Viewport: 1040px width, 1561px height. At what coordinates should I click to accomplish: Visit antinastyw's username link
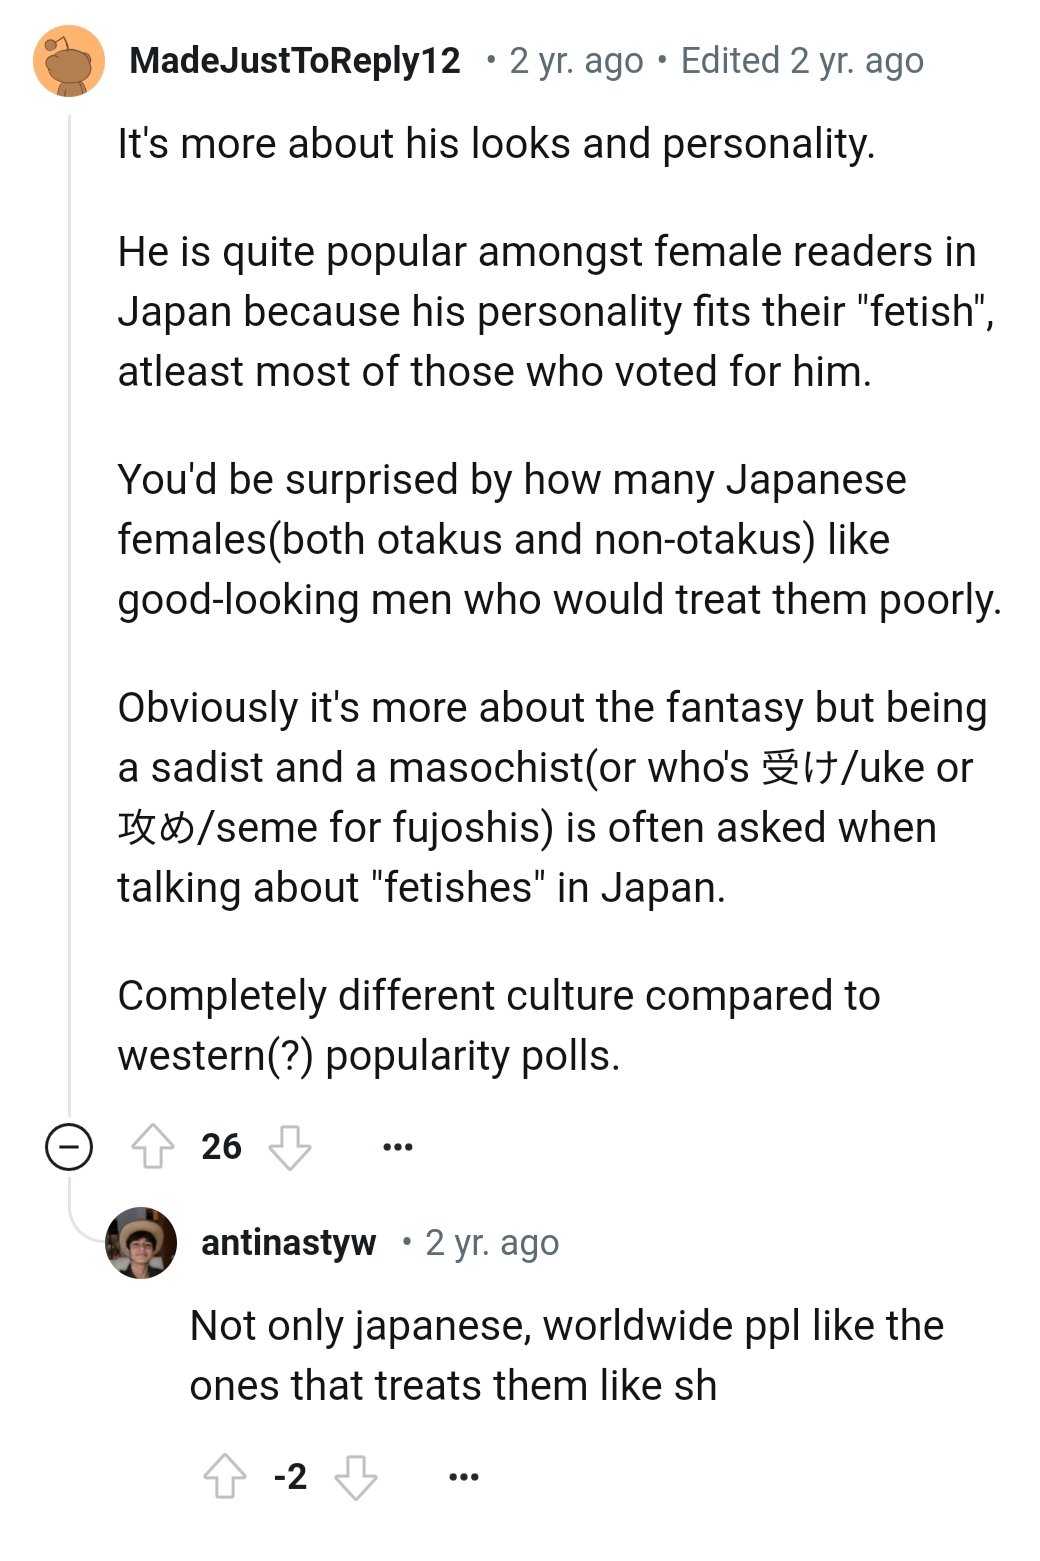coord(288,1243)
